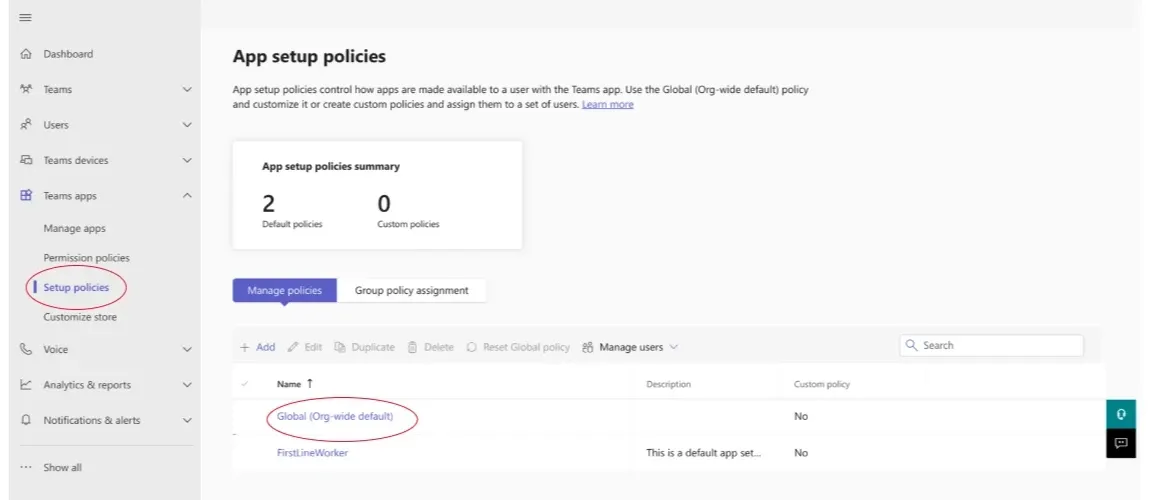Open the Learn more link
This screenshot has height=500, width=1150.
pyautogui.click(x=608, y=105)
